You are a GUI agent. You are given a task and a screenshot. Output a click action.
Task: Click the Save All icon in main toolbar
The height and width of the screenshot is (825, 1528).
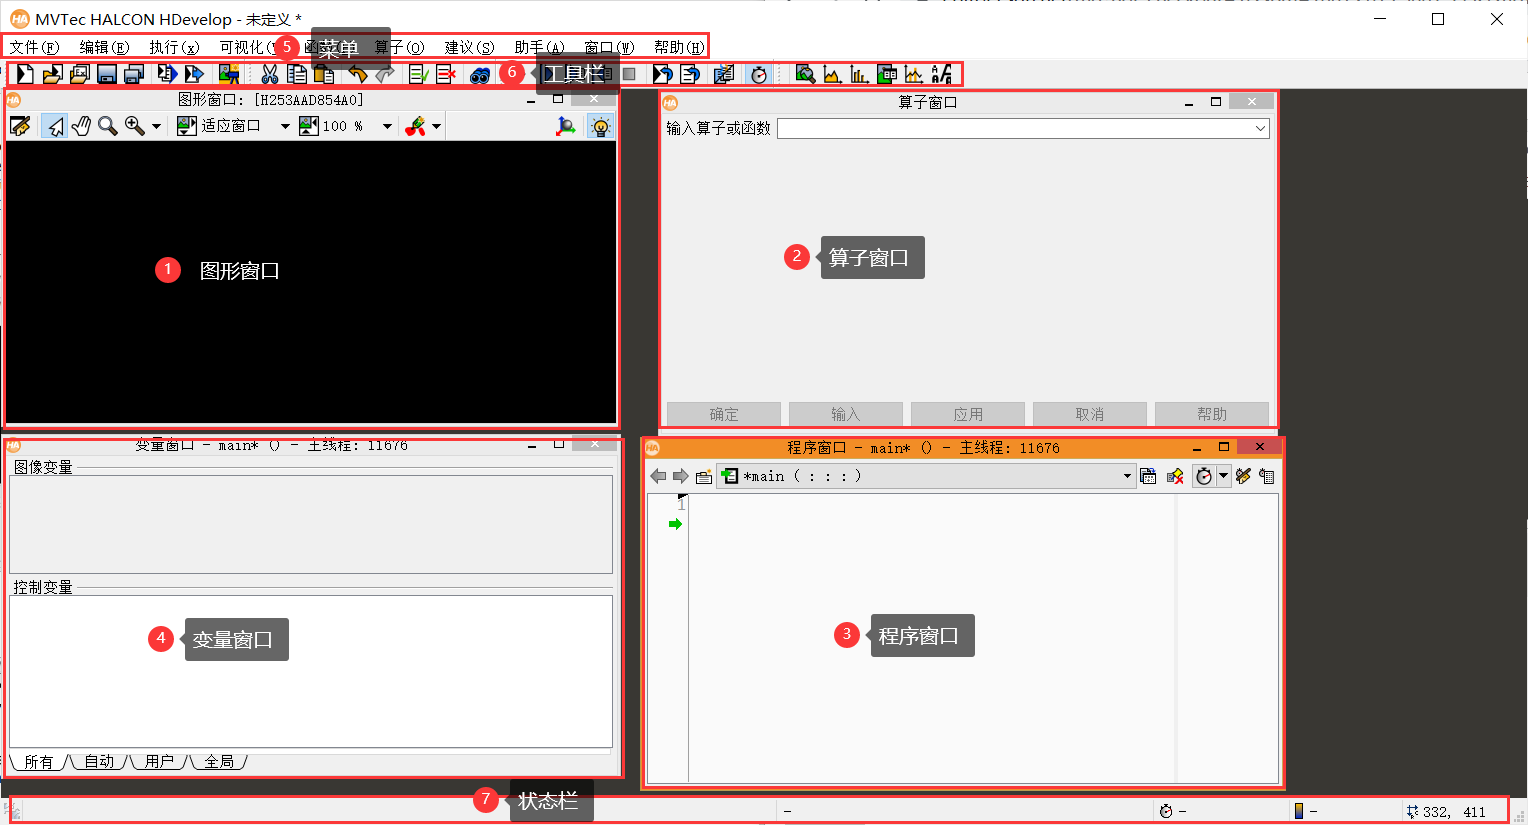click(x=134, y=74)
